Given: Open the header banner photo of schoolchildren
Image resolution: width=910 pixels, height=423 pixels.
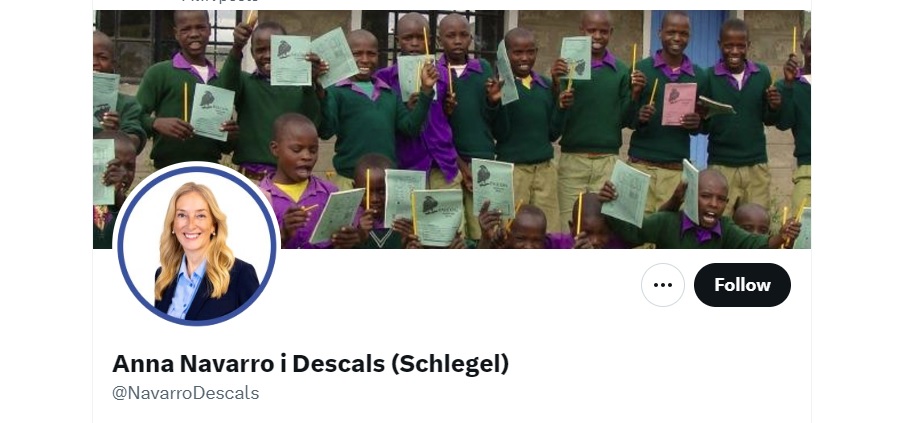Looking at the screenshot, I should [452, 129].
